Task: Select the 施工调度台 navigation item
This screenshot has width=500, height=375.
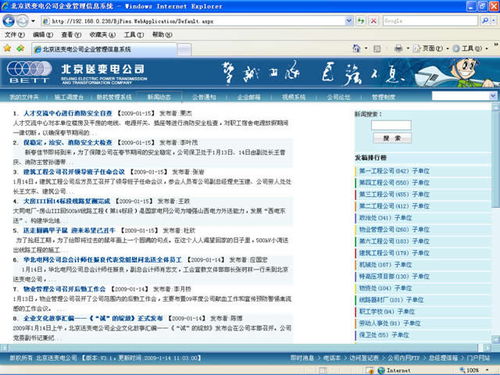Action: [69, 97]
